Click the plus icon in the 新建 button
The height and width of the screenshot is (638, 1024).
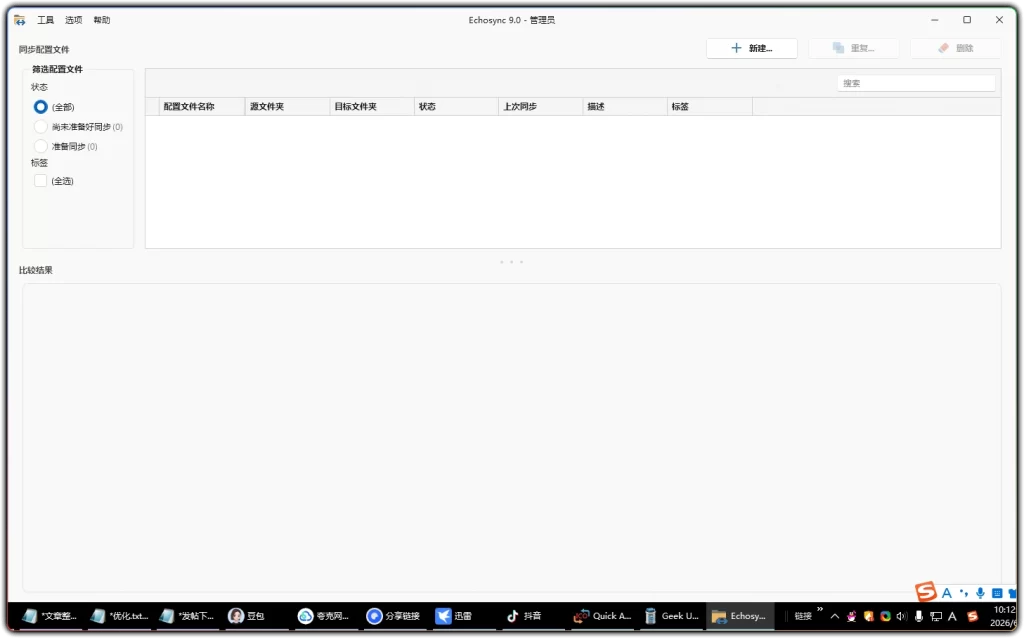pos(736,48)
